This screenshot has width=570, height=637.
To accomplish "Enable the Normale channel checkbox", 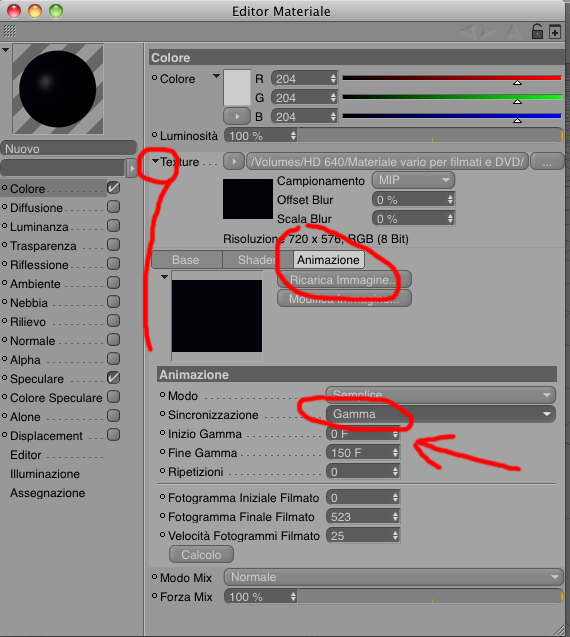I will tap(113, 340).
